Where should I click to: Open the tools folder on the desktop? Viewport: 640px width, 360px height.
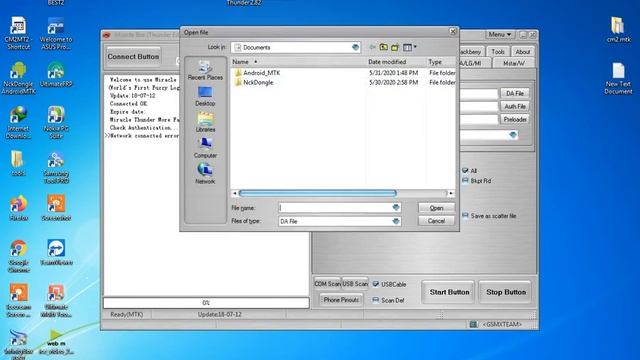pos(18,163)
